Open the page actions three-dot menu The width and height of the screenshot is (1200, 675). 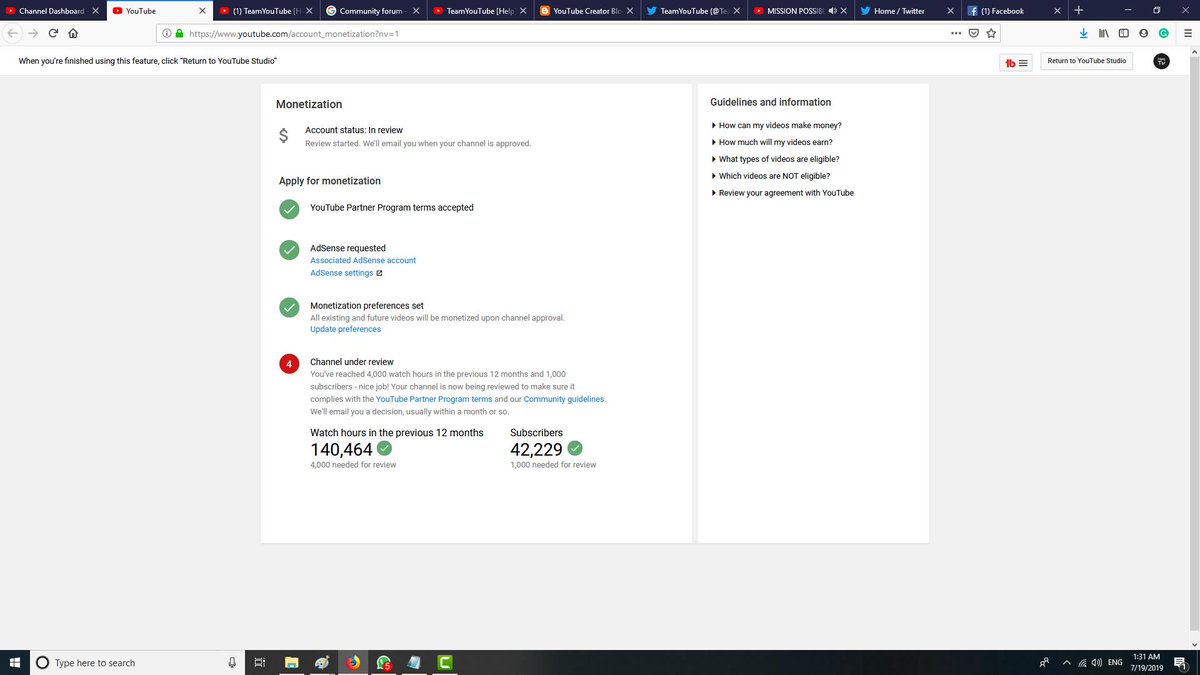click(x=955, y=32)
